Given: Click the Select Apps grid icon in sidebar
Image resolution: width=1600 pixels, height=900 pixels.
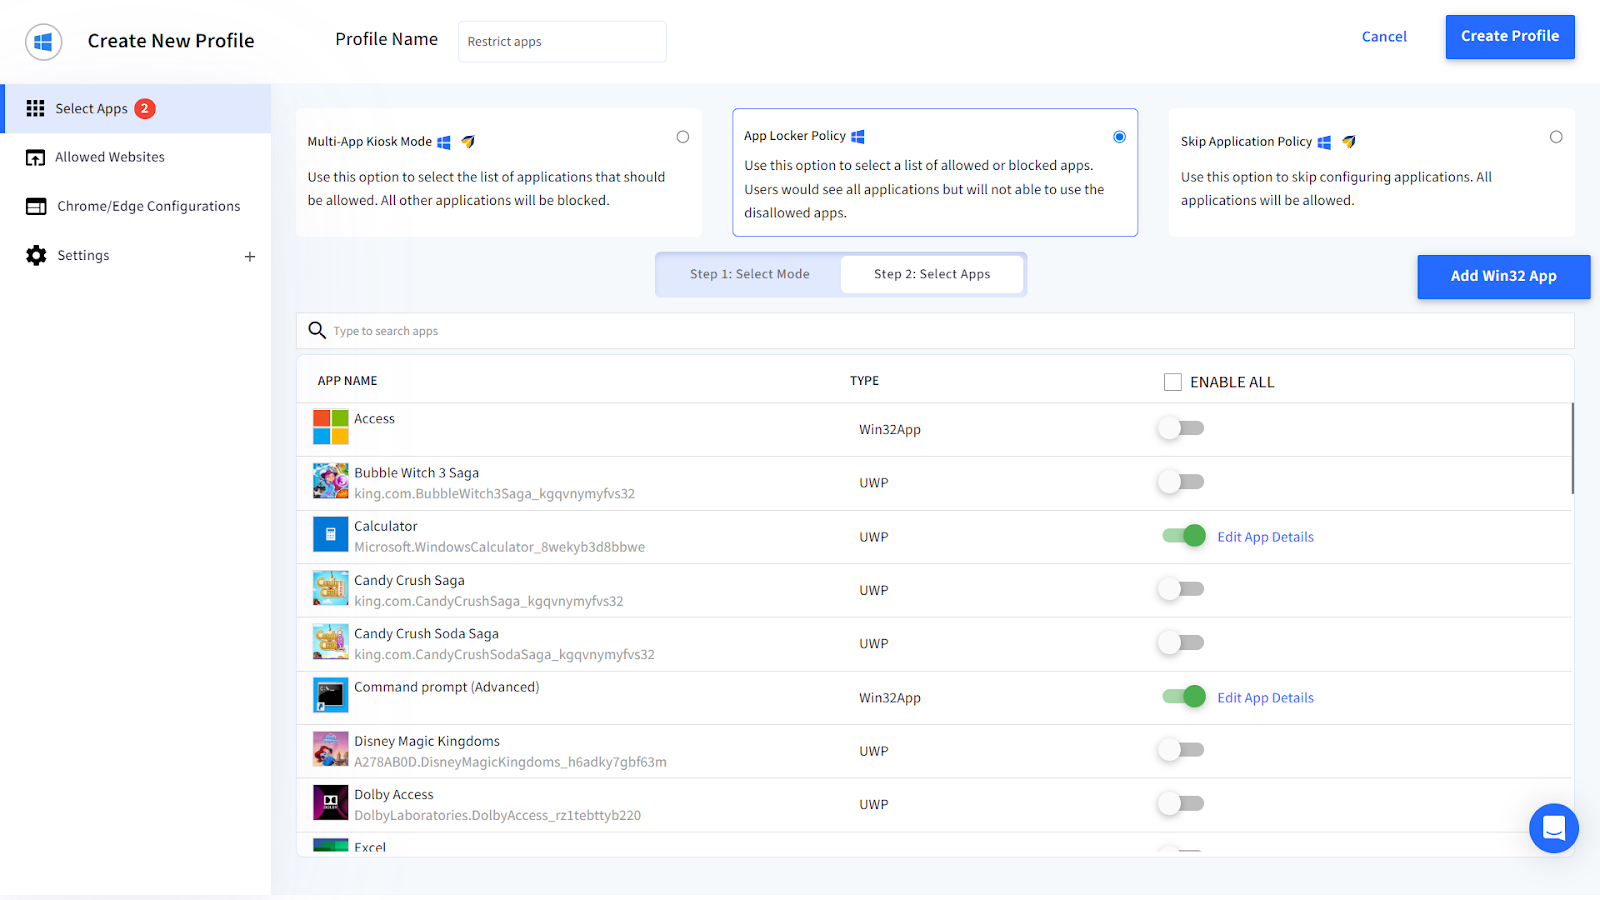Looking at the screenshot, I should [36, 108].
